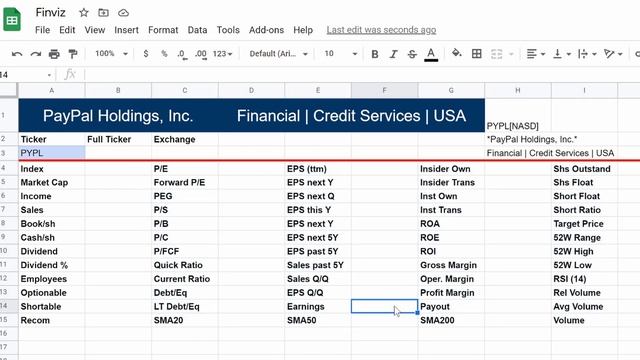Select row 1 header

(x=9, y=115)
